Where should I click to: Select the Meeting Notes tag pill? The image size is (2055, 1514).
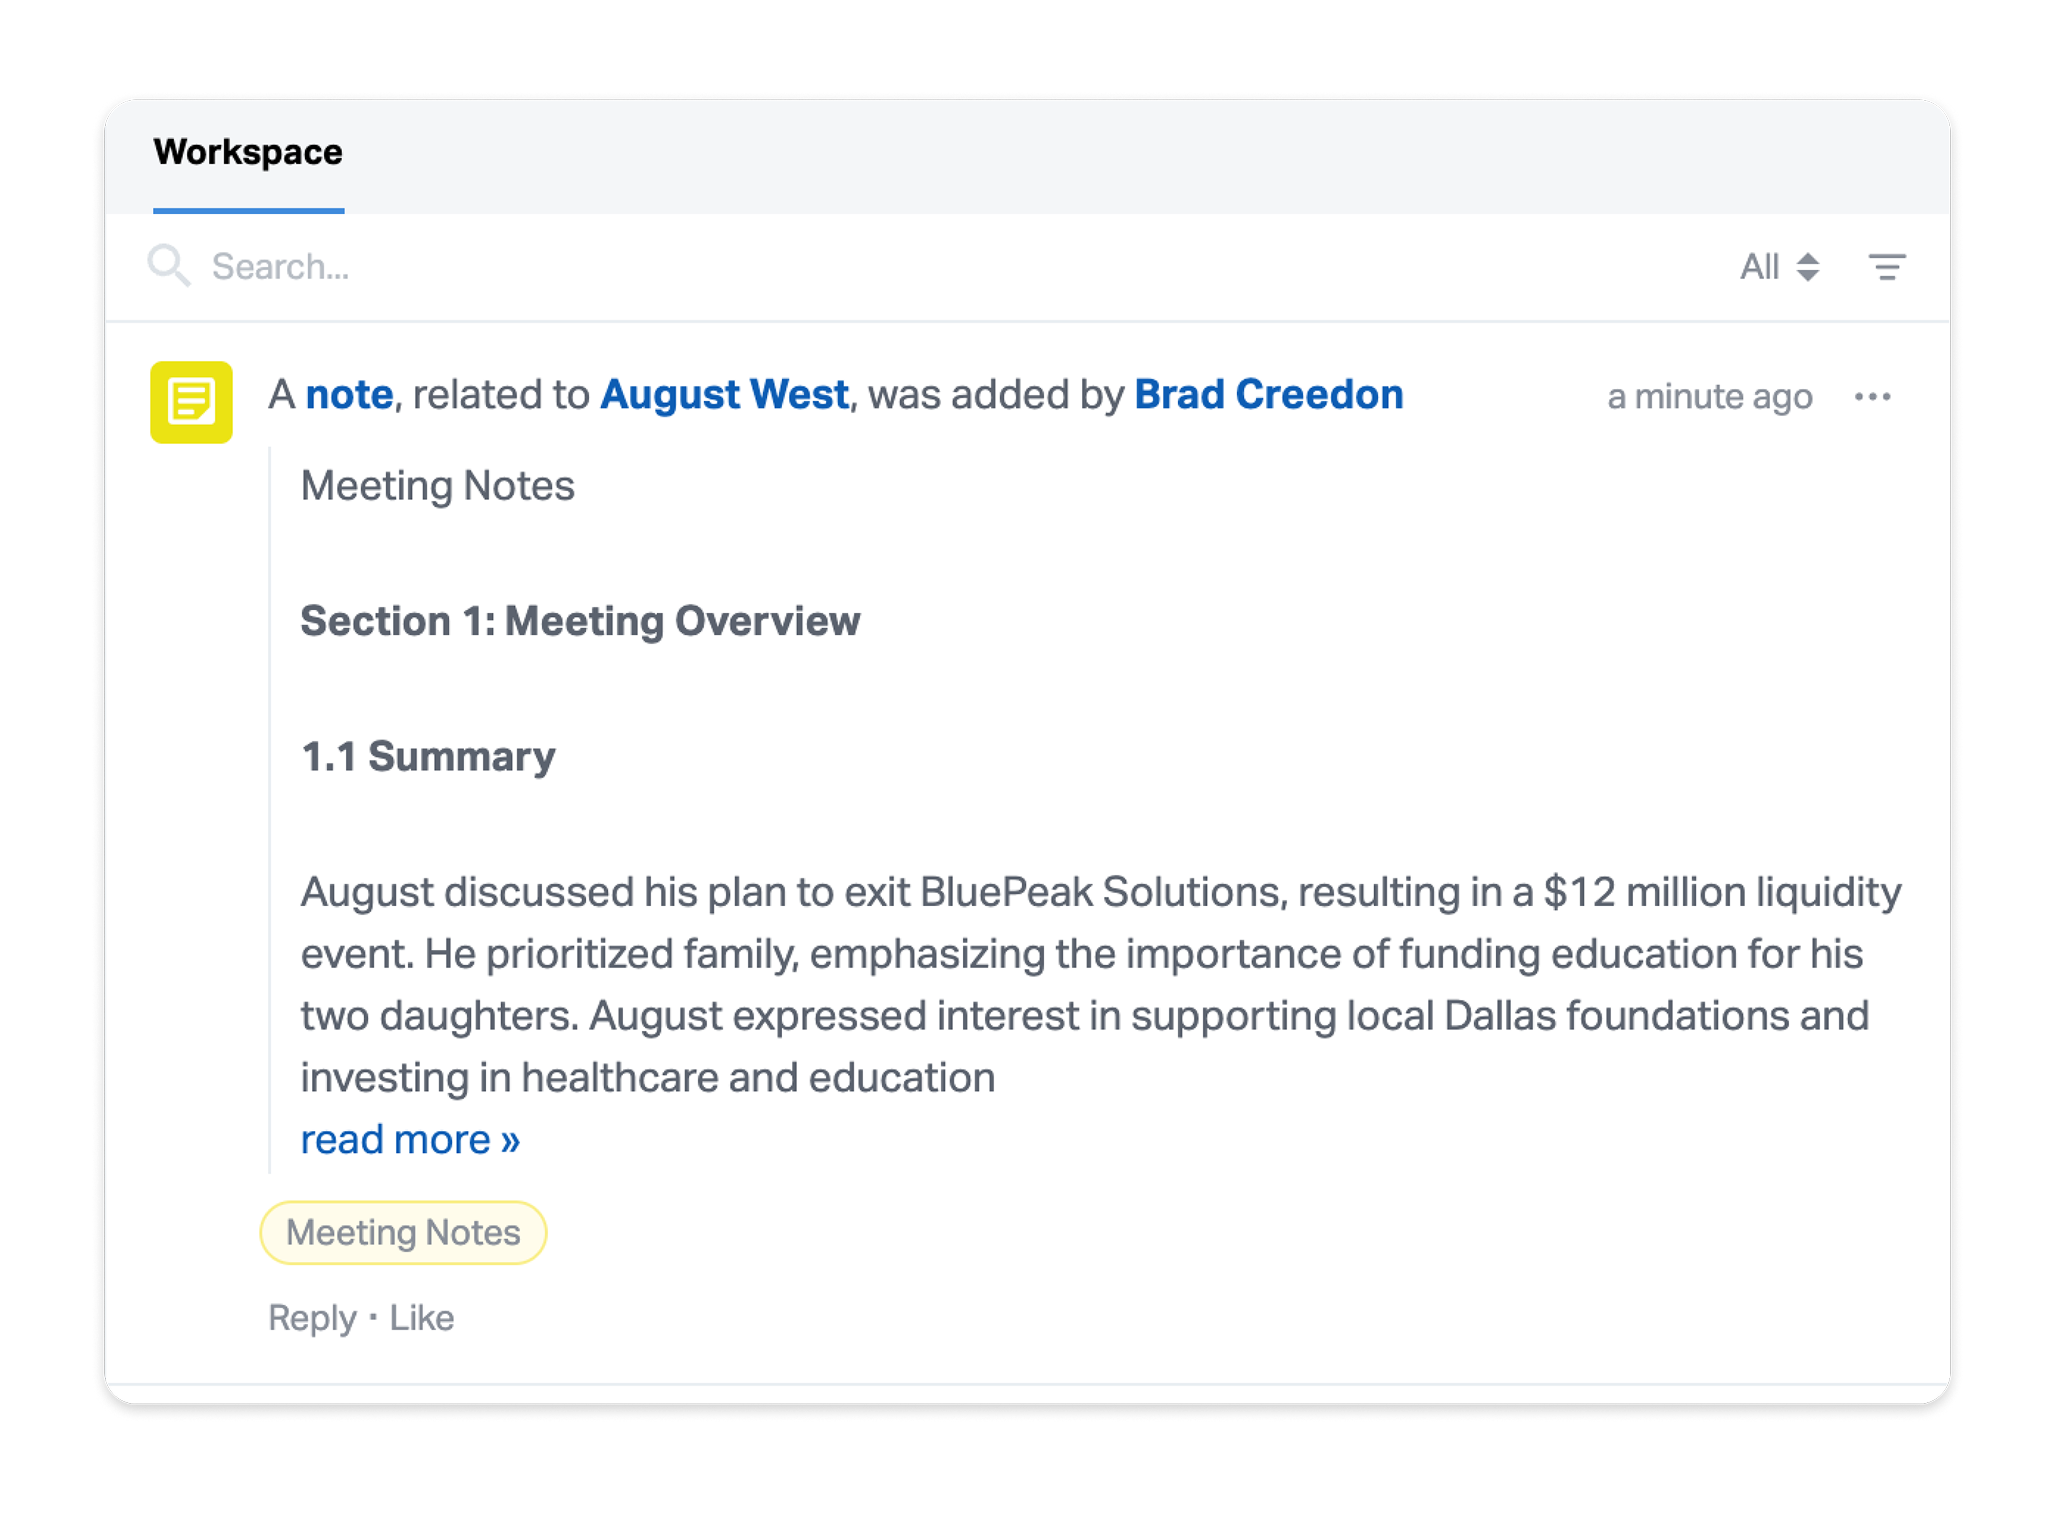tap(403, 1233)
